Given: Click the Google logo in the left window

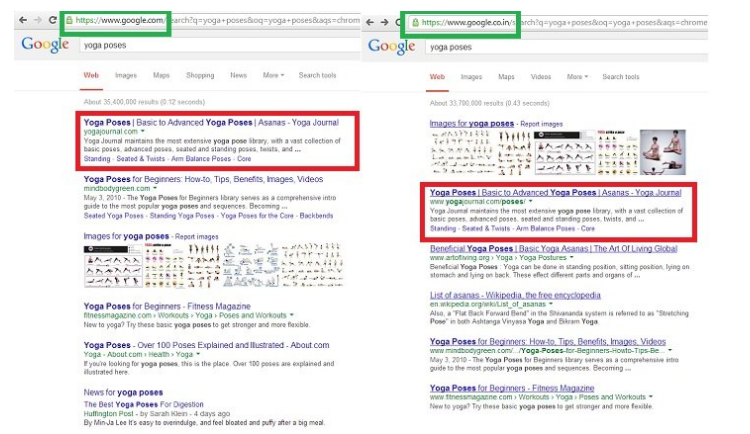Looking at the screenshot, I should (45, 45).
